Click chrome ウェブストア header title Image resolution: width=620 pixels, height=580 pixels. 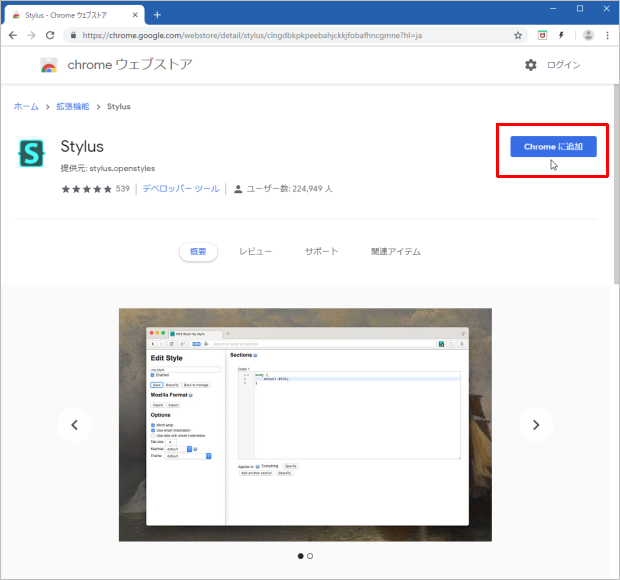click(x=130, y=64)
